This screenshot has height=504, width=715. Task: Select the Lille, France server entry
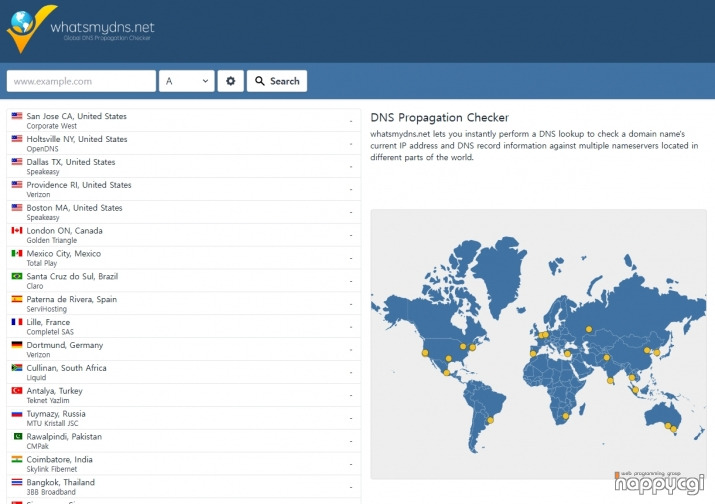click(184, 327)
